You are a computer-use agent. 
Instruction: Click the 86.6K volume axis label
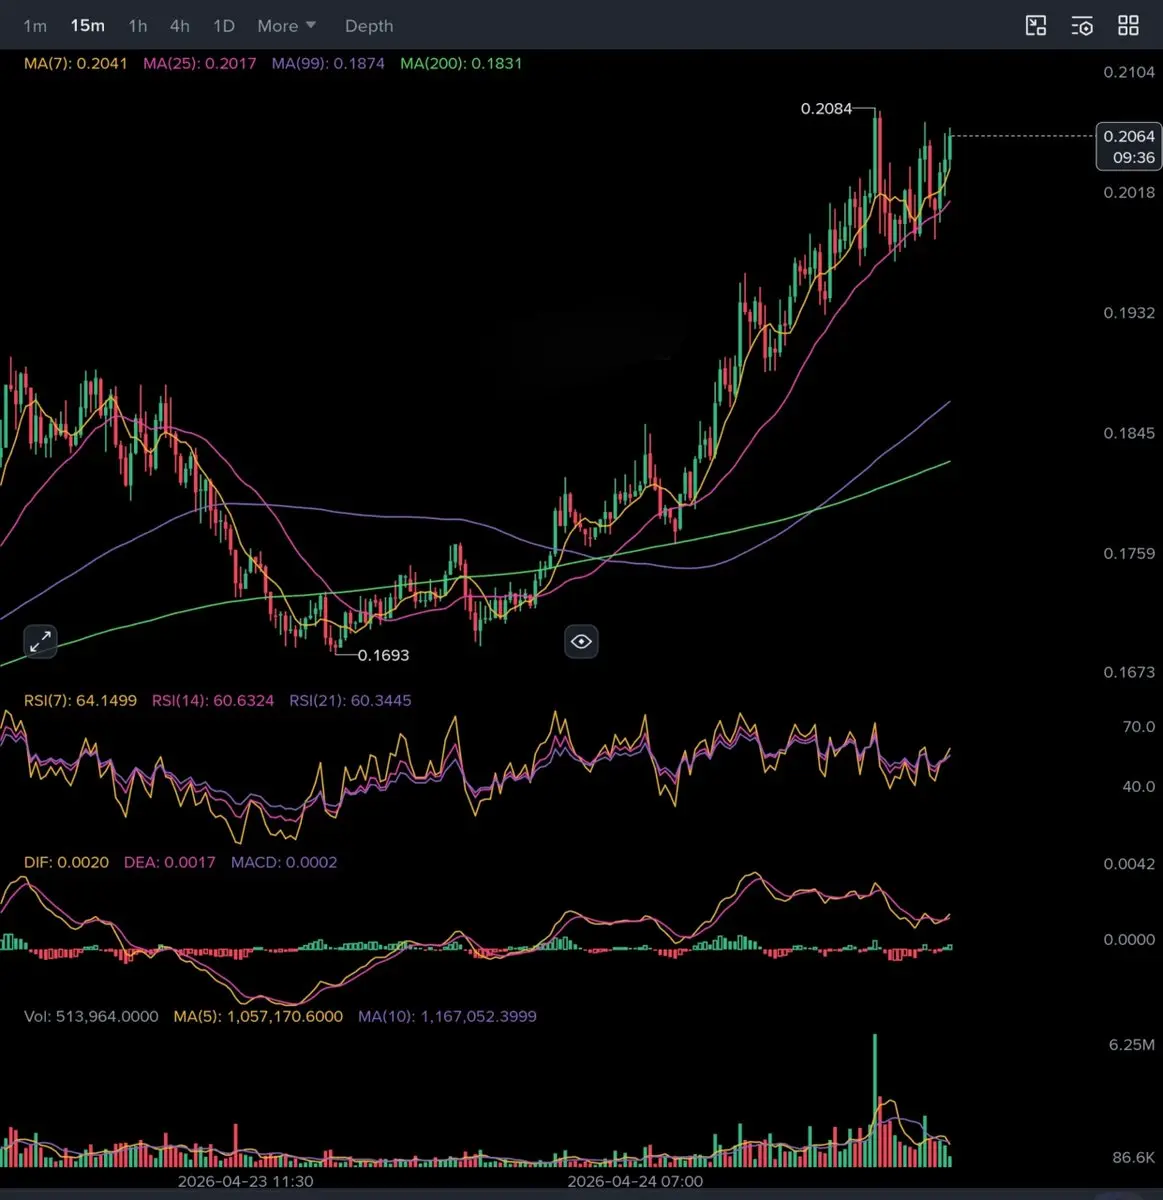click(x=1133, y=1158)
